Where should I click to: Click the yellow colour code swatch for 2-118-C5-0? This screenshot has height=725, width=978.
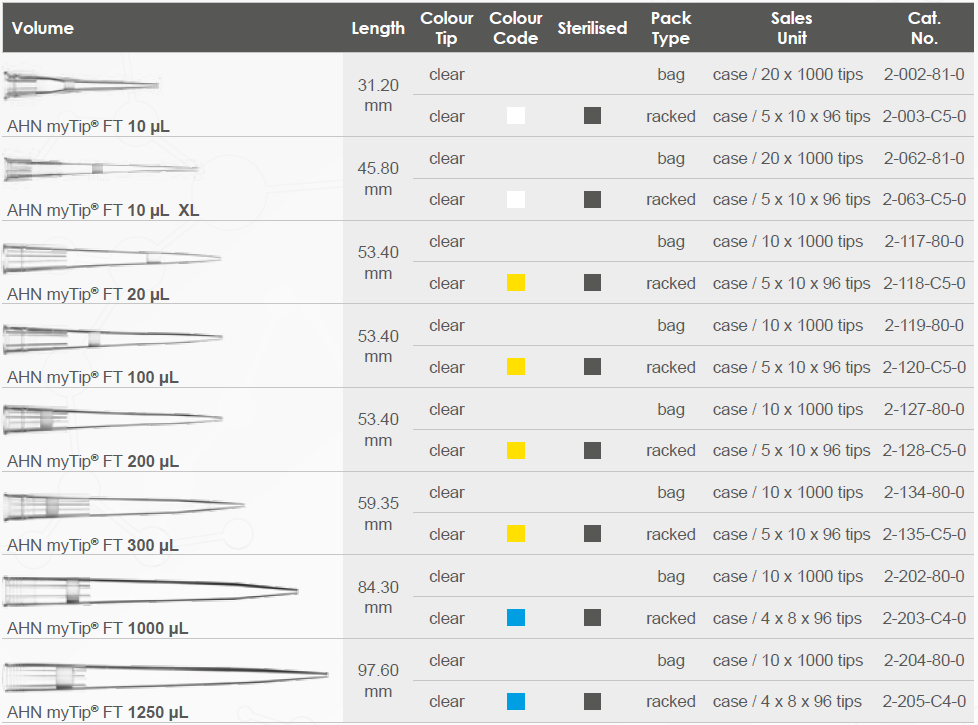(516, 283)
